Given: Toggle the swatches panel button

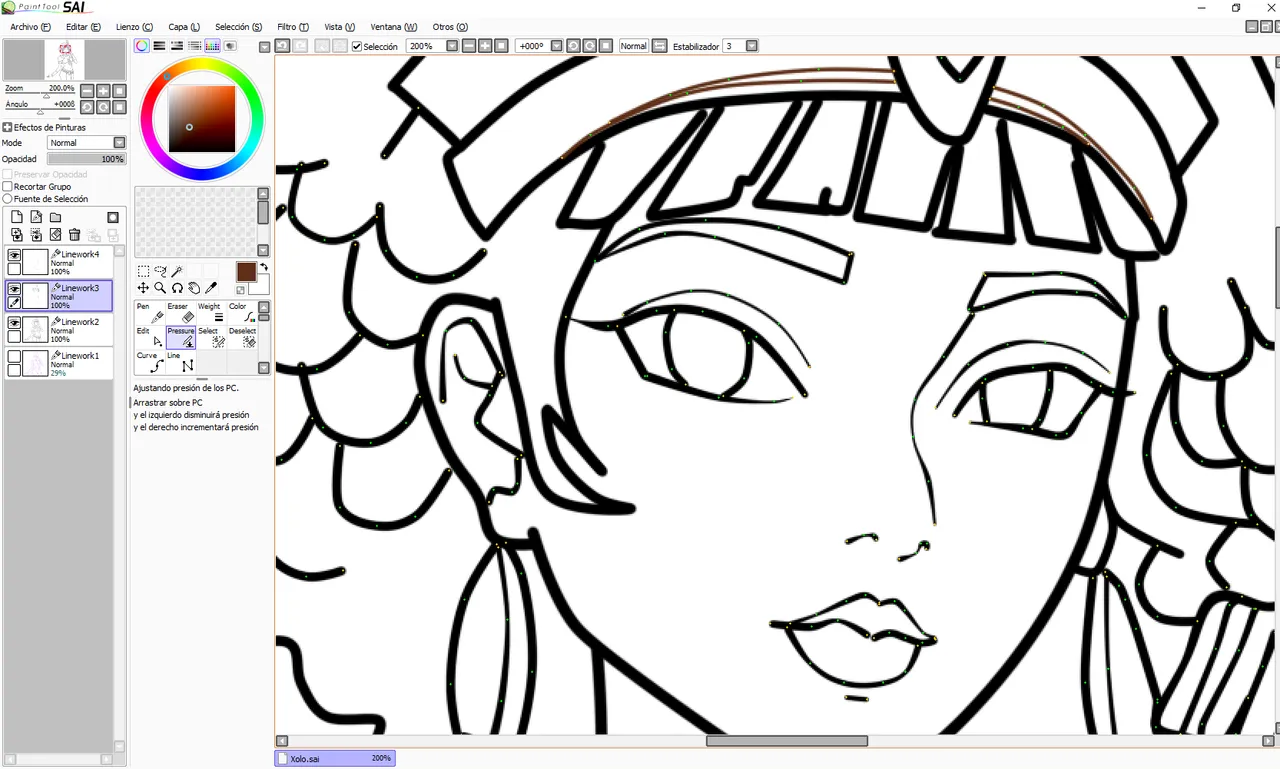Looking at the screenshot, I should (x=212, y=46).
